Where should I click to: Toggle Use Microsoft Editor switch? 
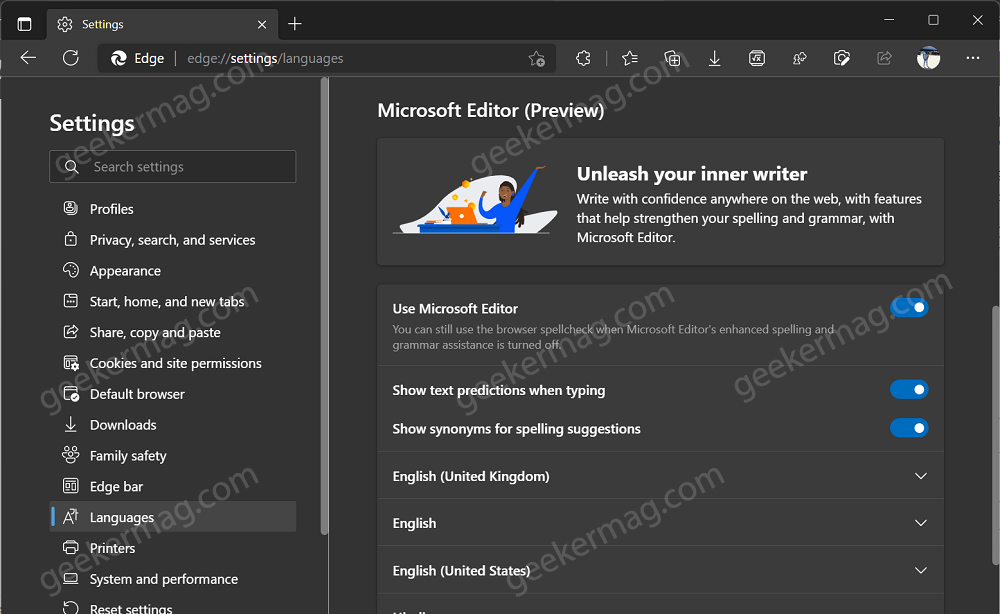(x=909, y=308)
